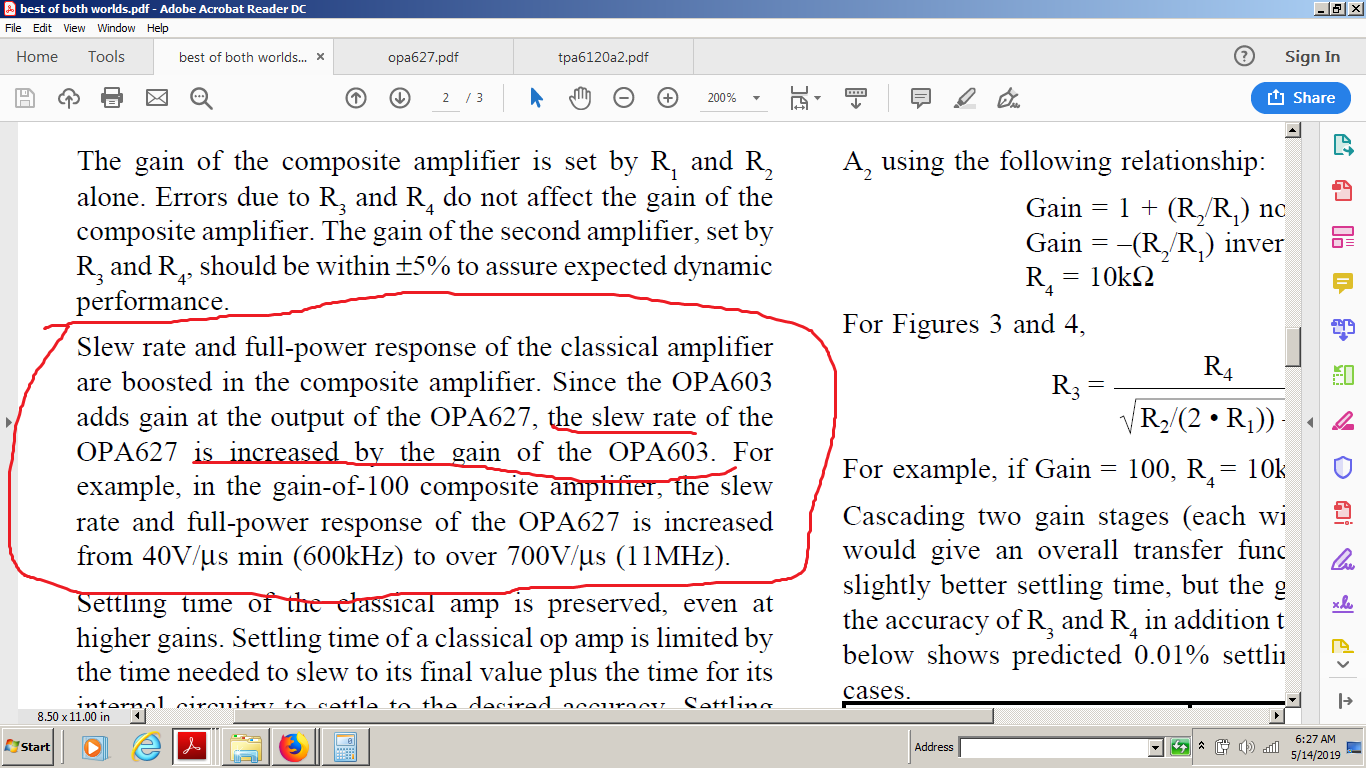Open the Send for Signature tool
This screenshot has width=1366, height=768.
1343,605
